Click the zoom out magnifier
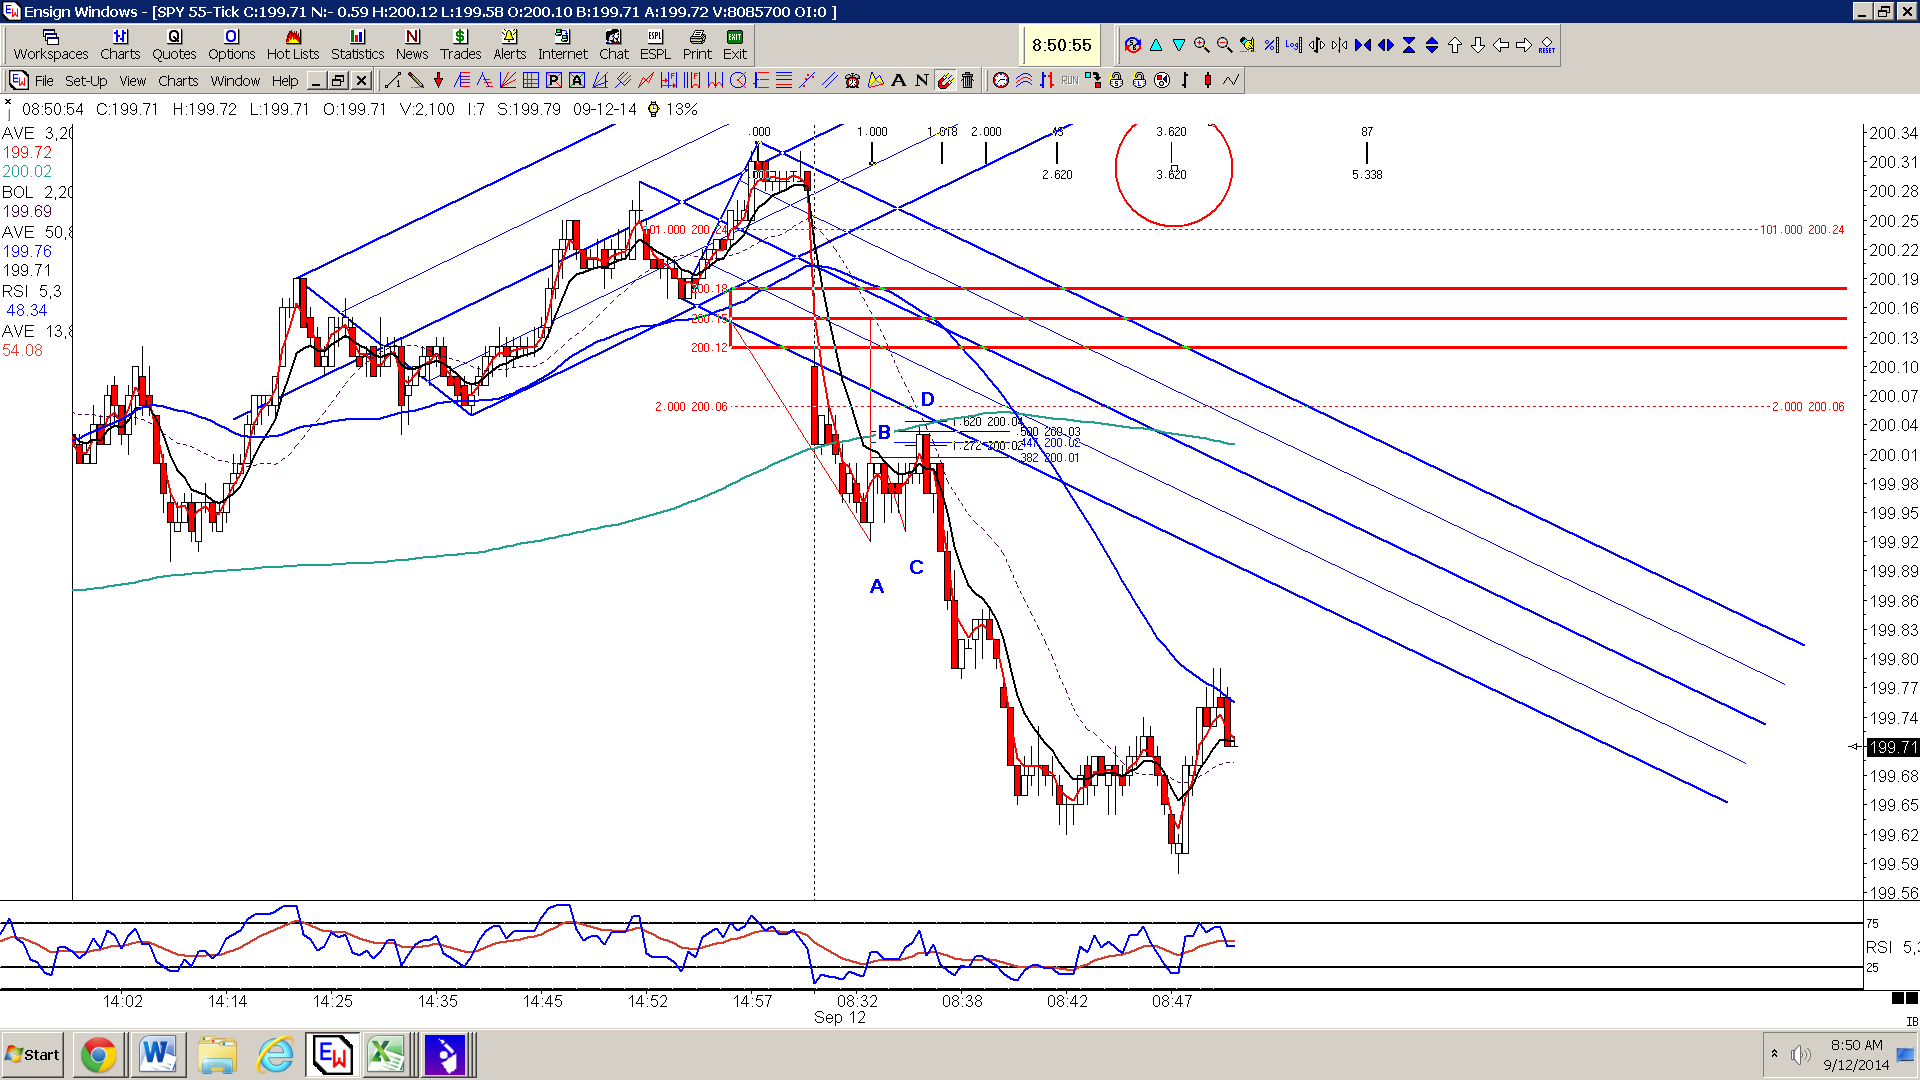This screenshot has height=1080, width=1920. 1224,45
